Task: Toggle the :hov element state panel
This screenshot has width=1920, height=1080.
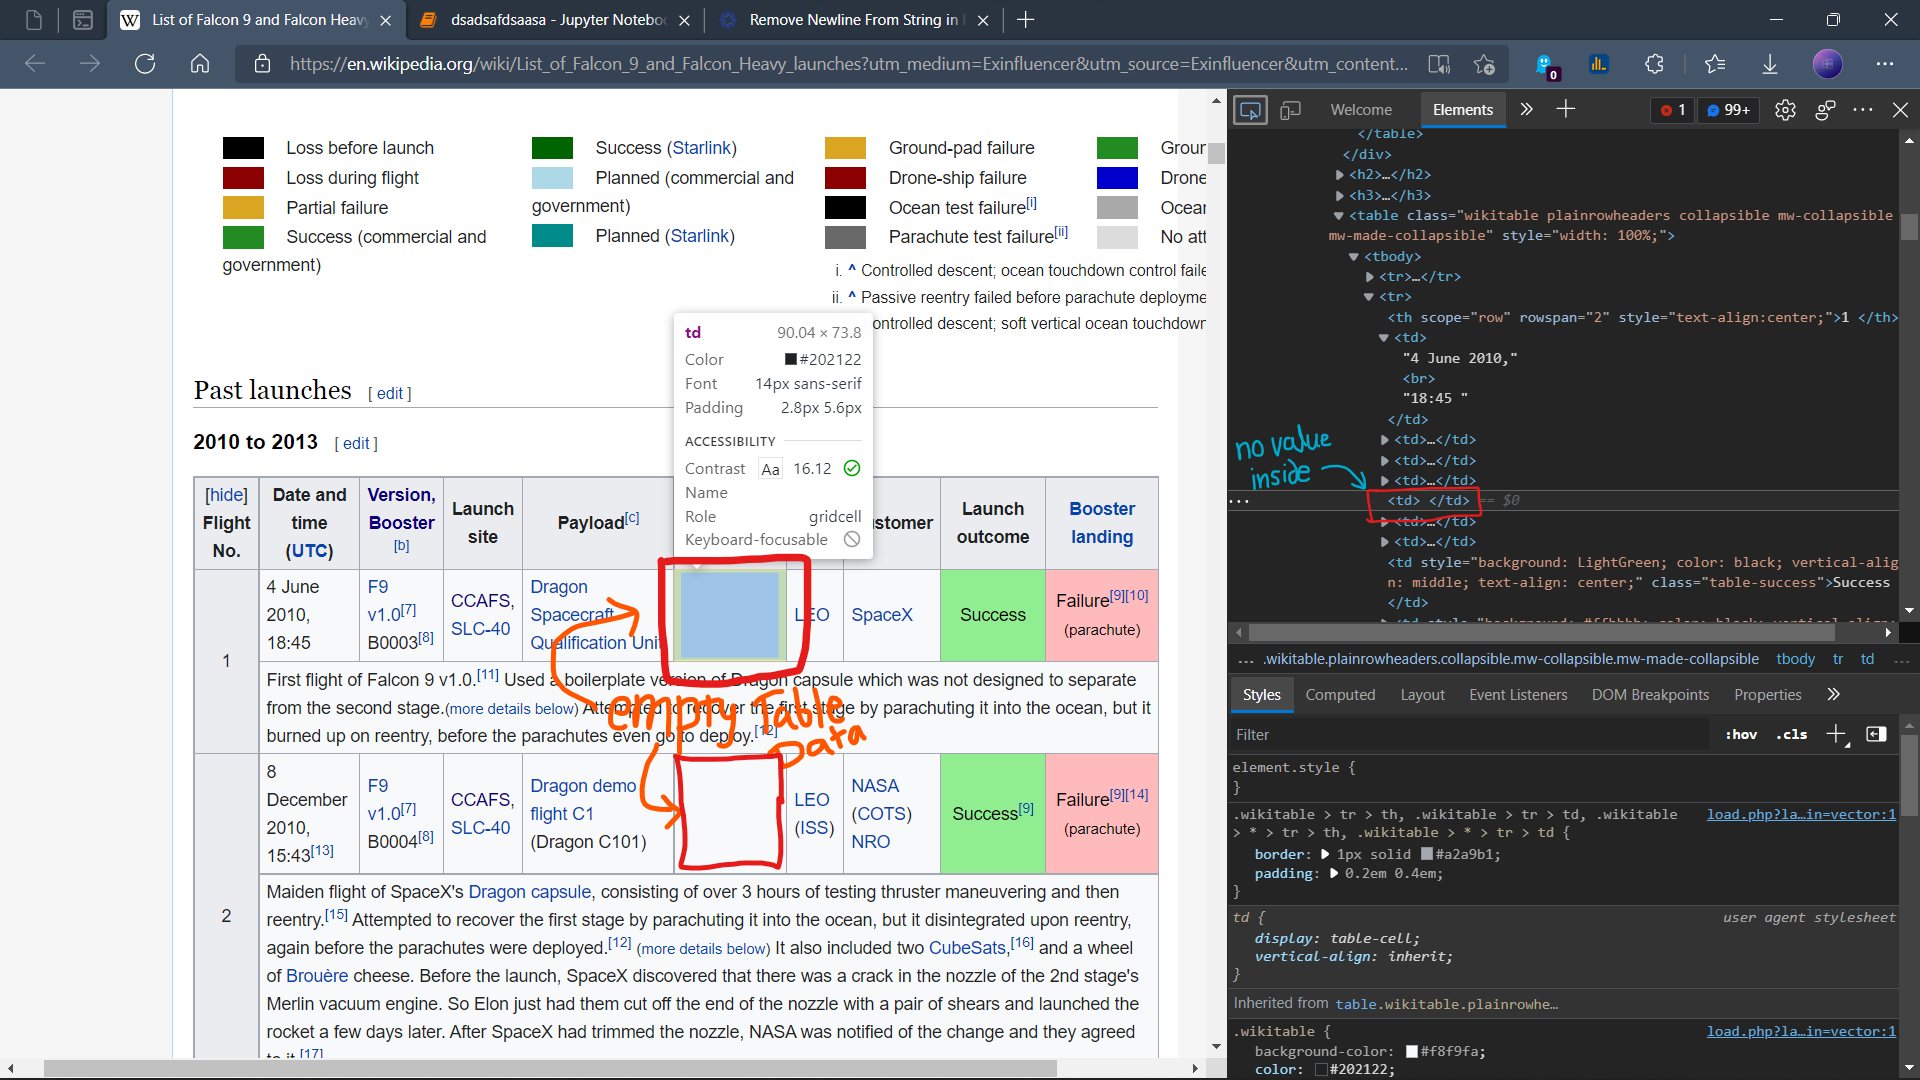Action: [x=1741, y=735]
